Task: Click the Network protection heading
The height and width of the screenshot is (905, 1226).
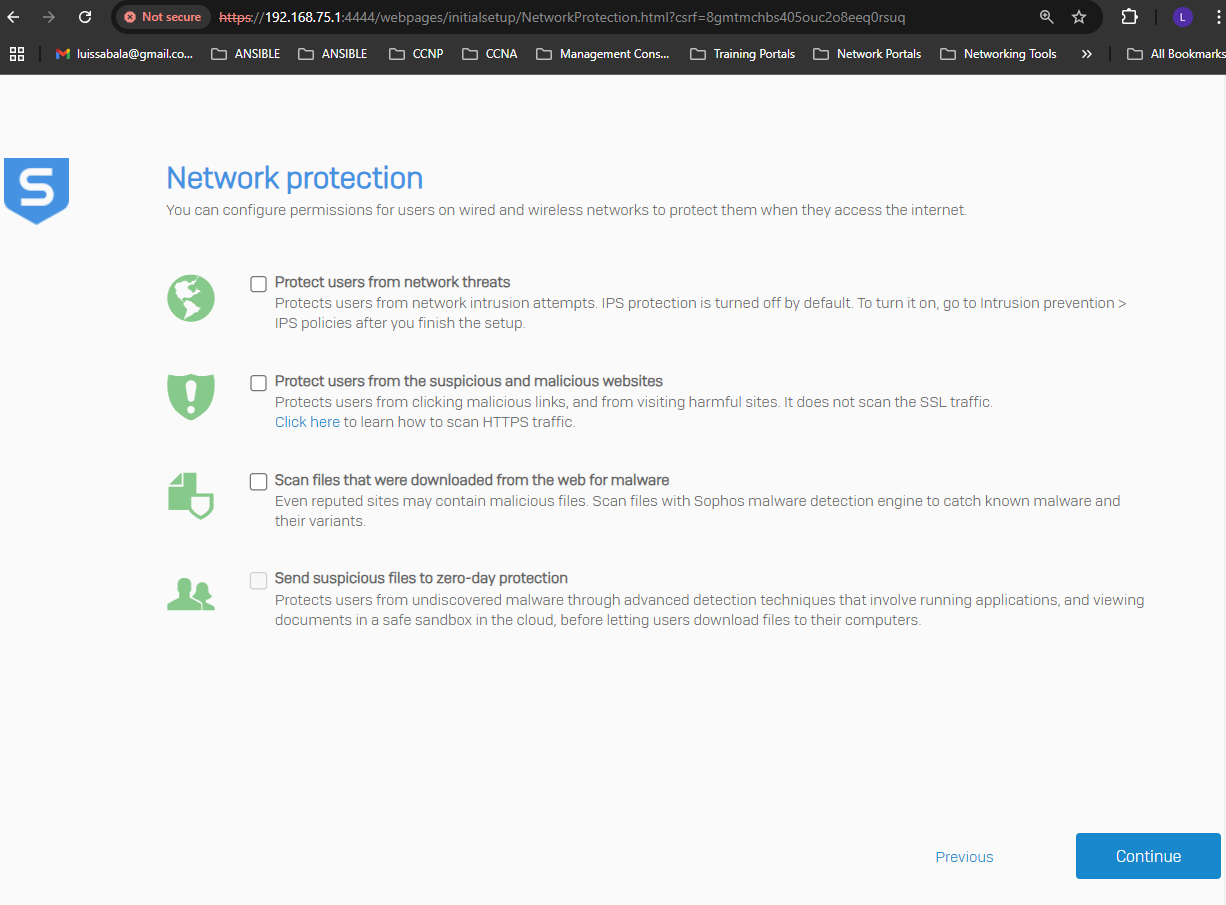Action: (x=295, y=178)
